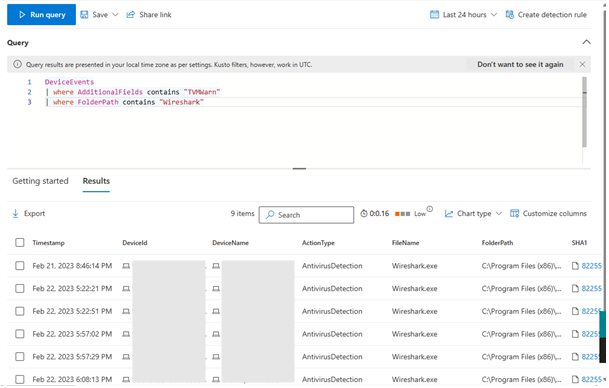Check the Feb 21, 2023 8:46:14 PM row checkbox
The width and height of the screenshot is (609, 388).
point(20,266)
